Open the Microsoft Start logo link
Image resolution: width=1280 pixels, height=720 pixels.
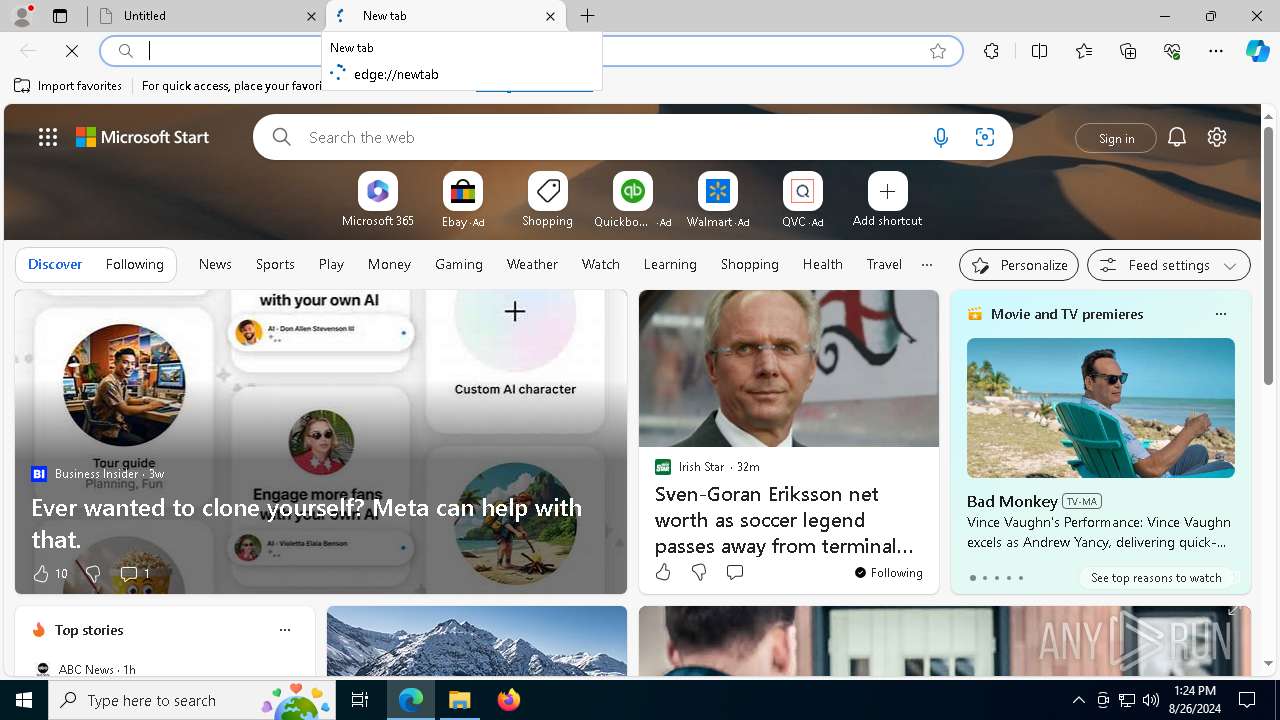point(143,137)
